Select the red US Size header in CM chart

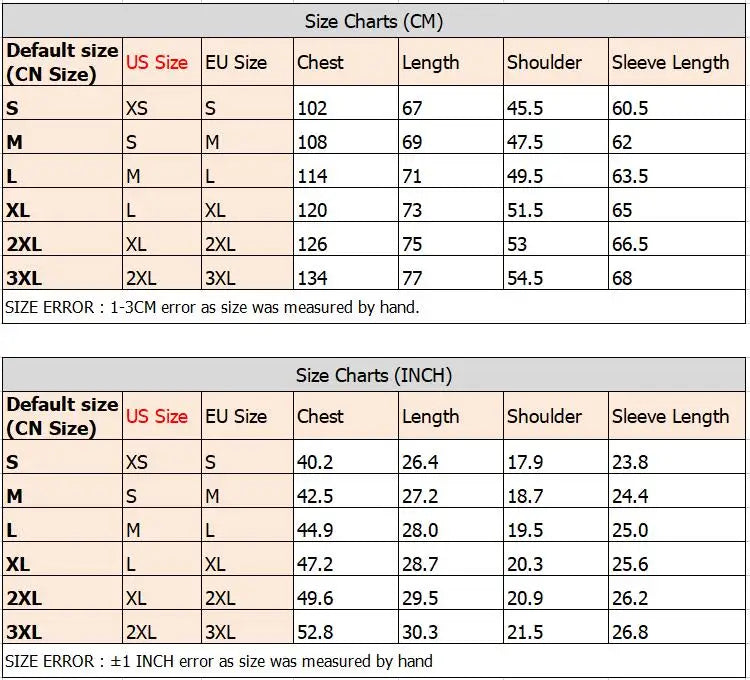[157, 62]
